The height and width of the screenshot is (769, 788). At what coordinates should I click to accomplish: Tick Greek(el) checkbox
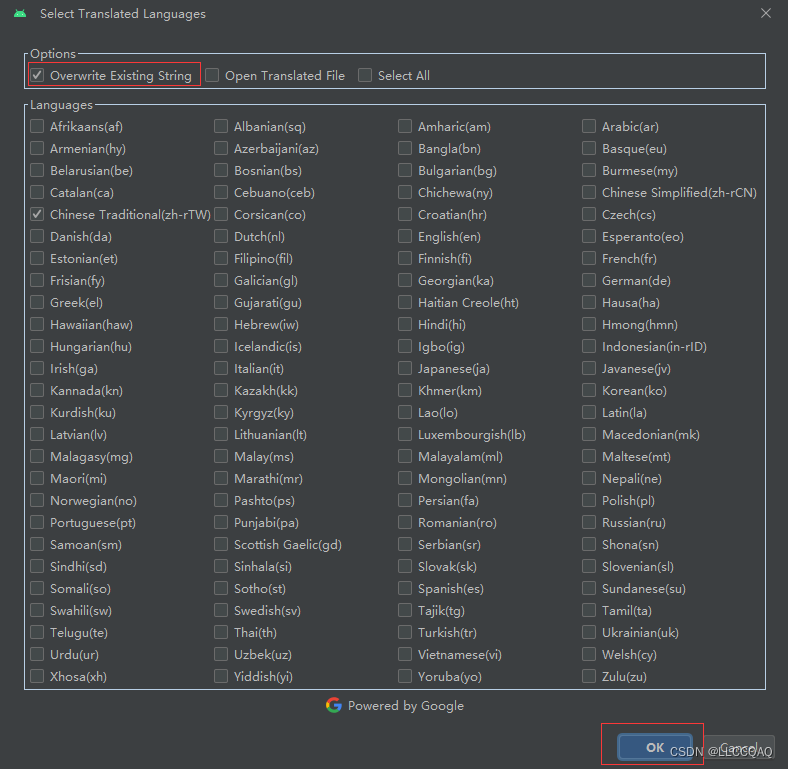pos(37,303)
